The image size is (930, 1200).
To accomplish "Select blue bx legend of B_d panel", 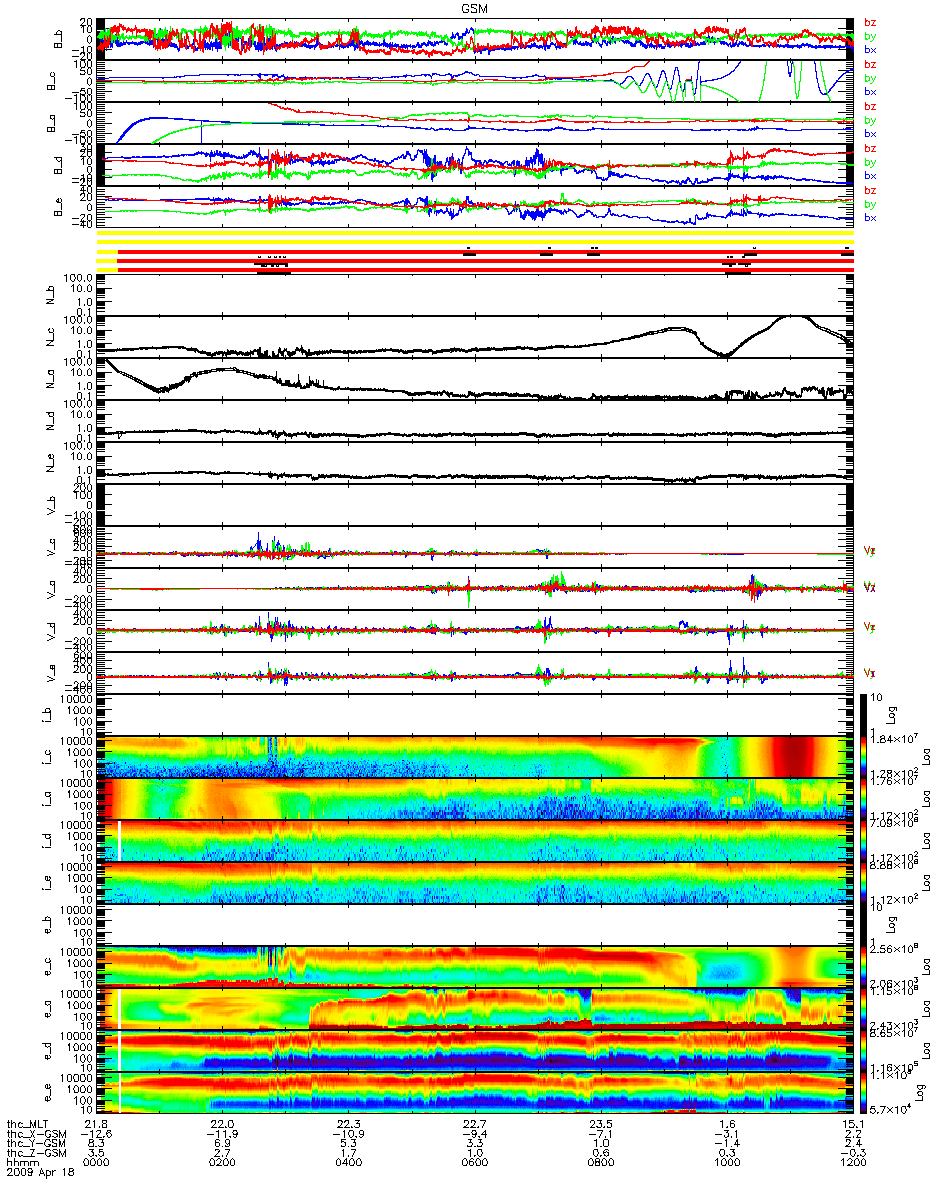I will point(870,175).
